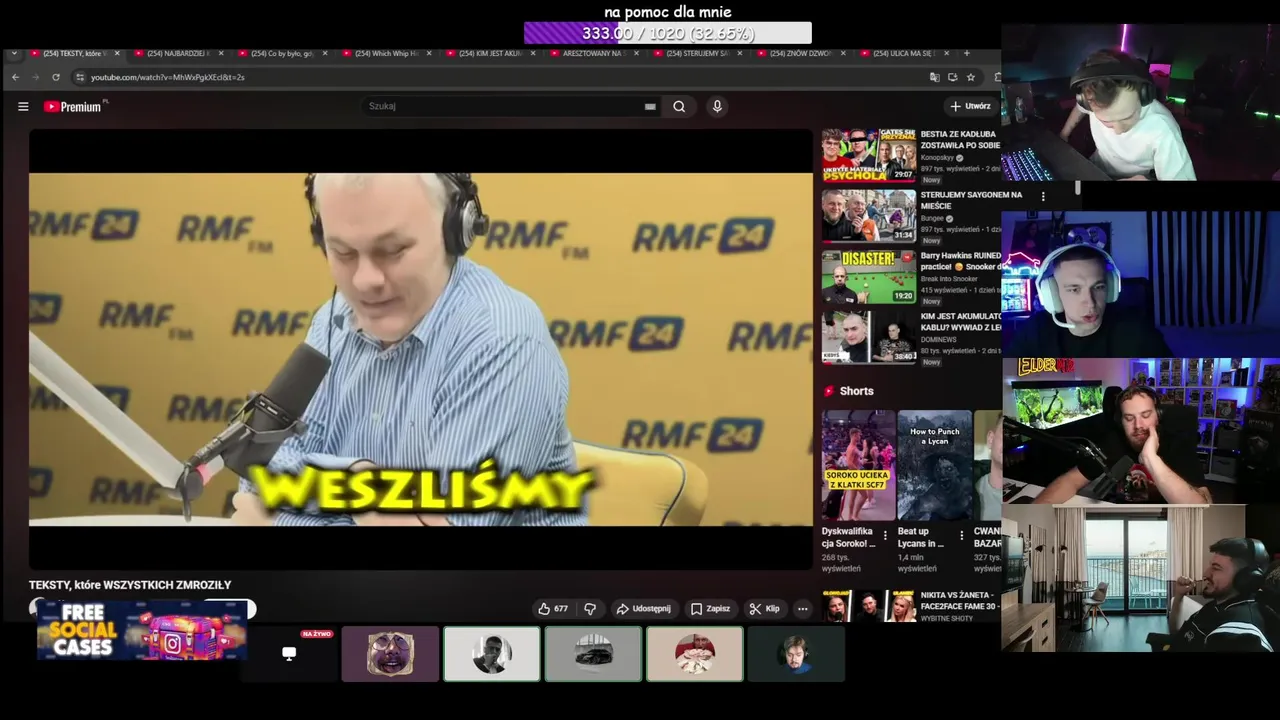Open site info icon left of URL
The image size is (1280, 720).
79,77
